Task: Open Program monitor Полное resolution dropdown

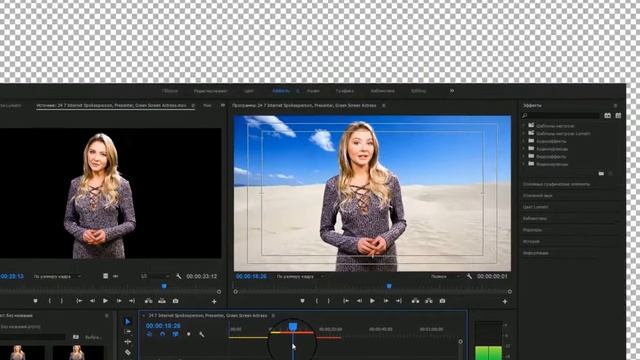Action: pos(445,276)
